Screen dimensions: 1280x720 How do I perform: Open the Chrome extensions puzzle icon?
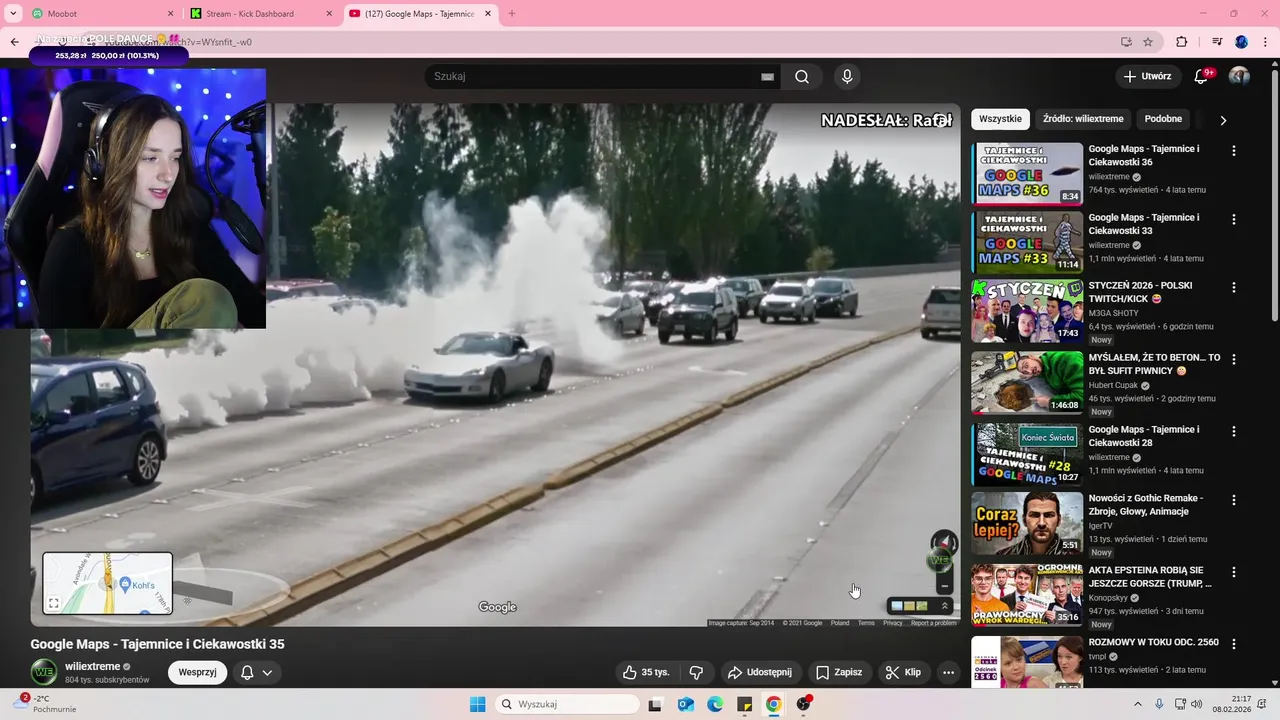[x=1181, y=42]
